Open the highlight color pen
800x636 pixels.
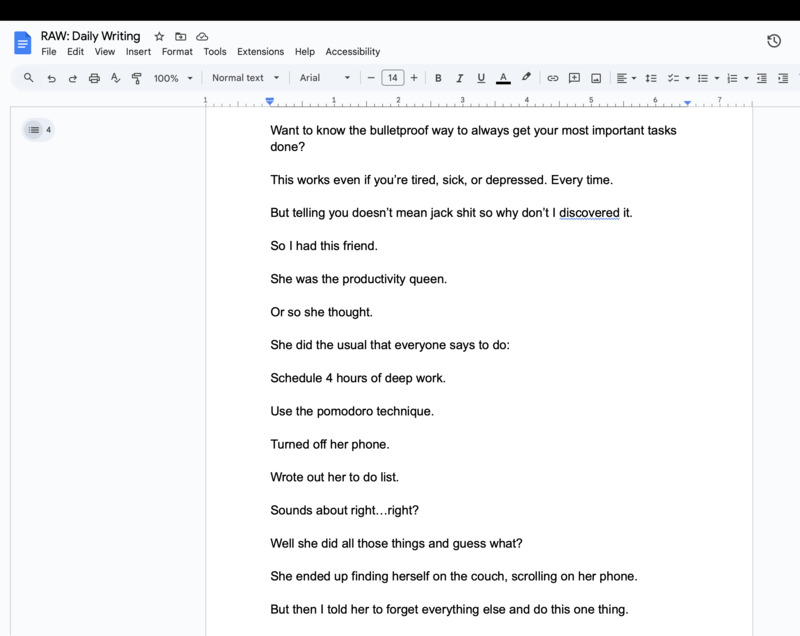[x=526, y=77]
